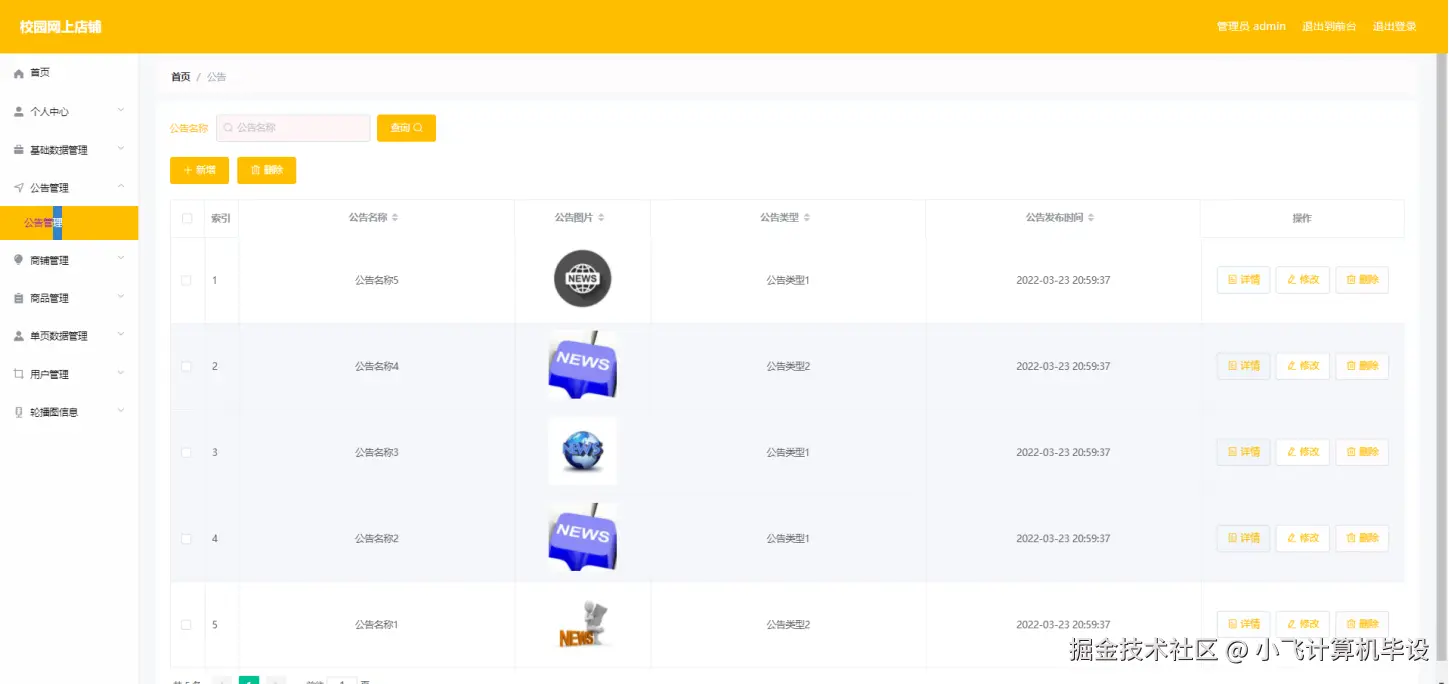Open 详情 for 公告名称4
This screenshot has height=684, width=1450.
coord(1243,366)
